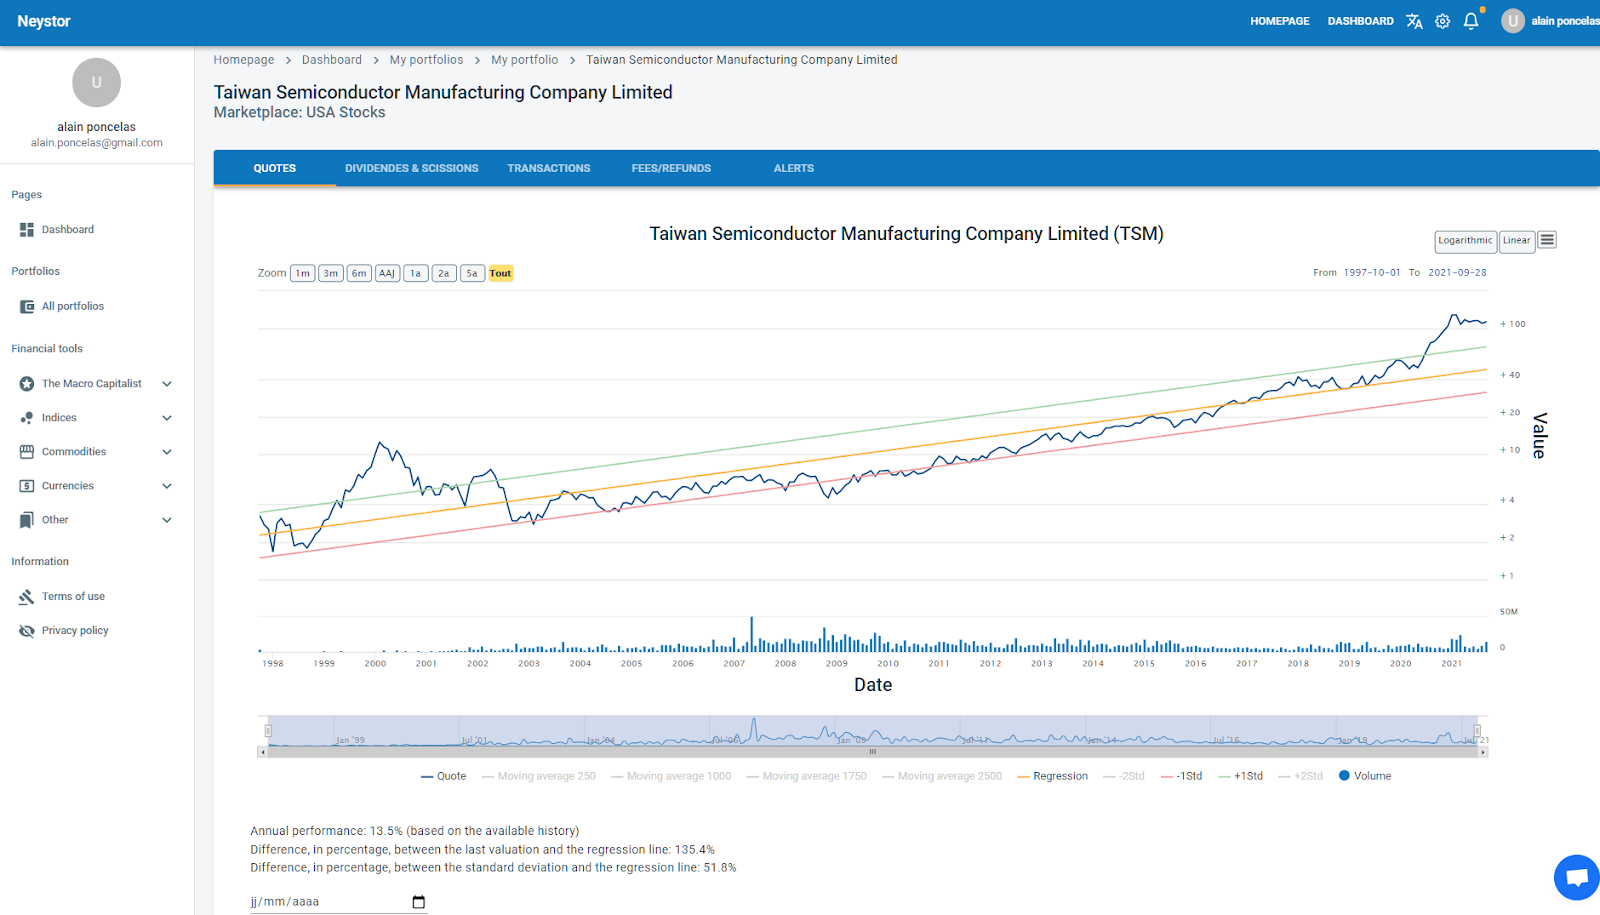Toggle Moving average 250 legend item
This screenshot has height=915, width=1600.
tap(539, 776)
